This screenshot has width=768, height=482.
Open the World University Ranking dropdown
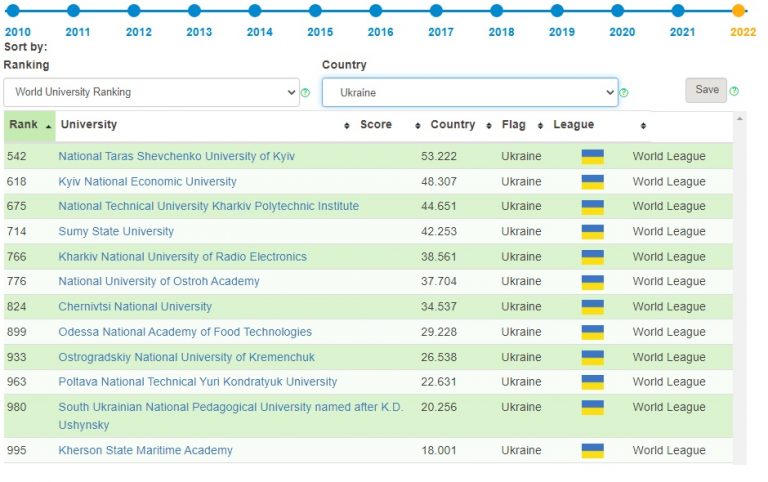coord(151,92)
